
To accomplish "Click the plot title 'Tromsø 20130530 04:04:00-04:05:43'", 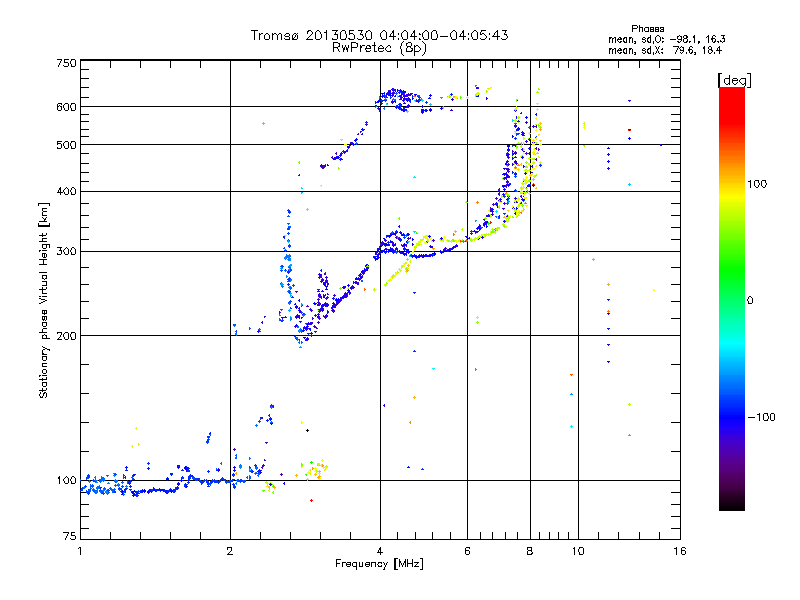I will pyautogui.click(x=379, y=35).
